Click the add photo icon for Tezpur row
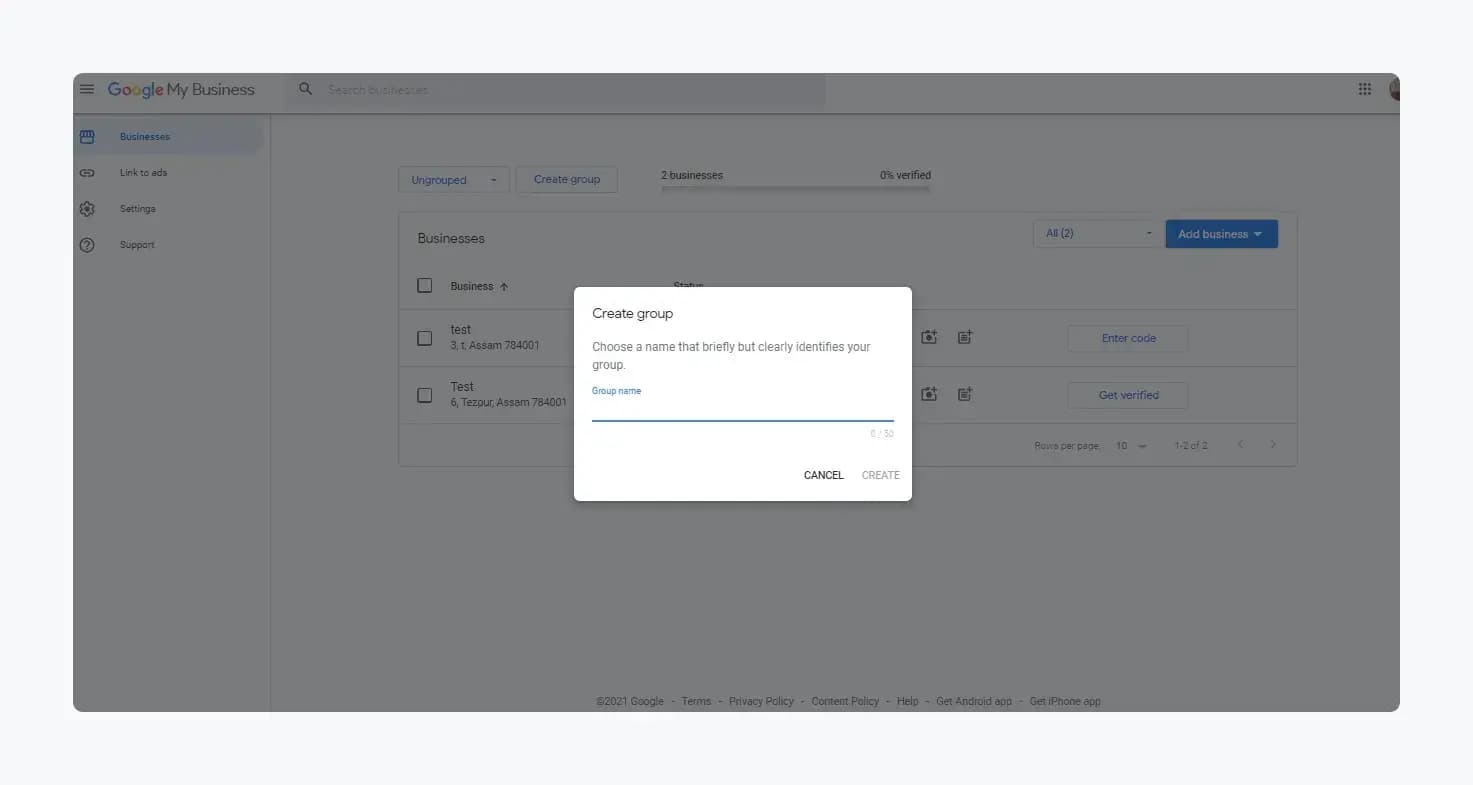 pos(929,395)
